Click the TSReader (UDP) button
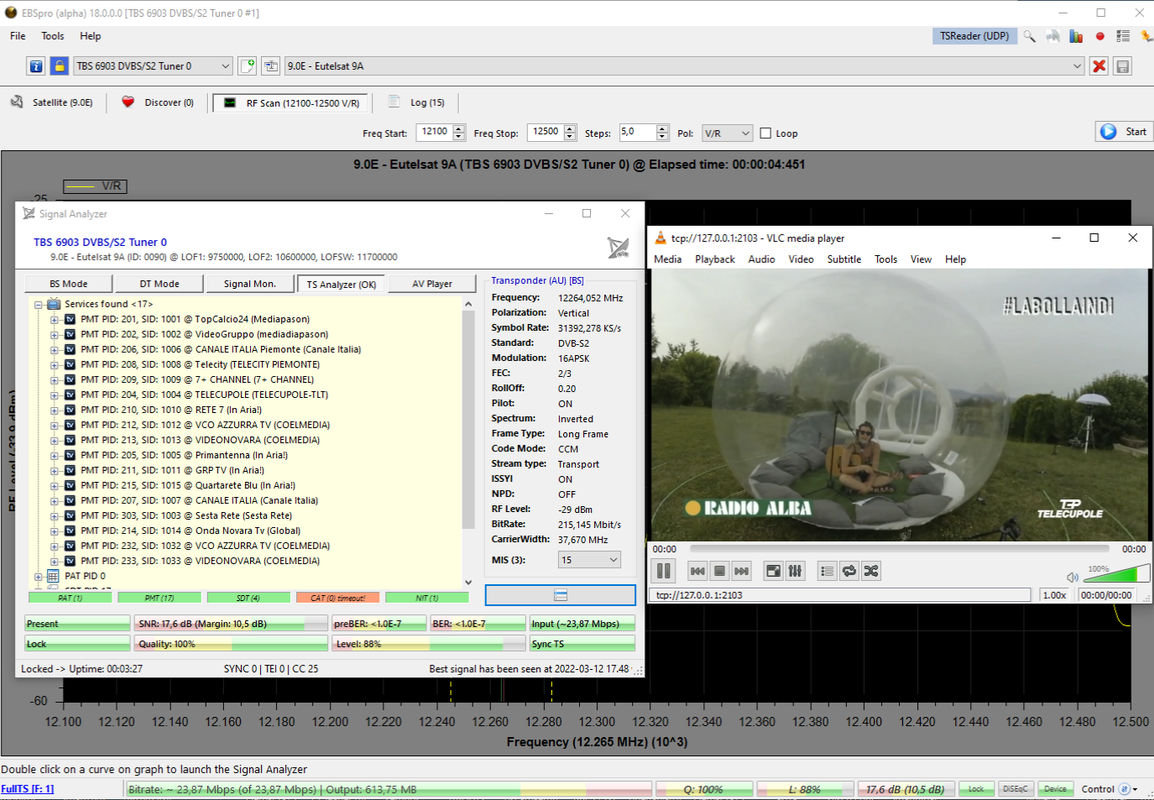Screen dimensions: 1154x800 974,36
